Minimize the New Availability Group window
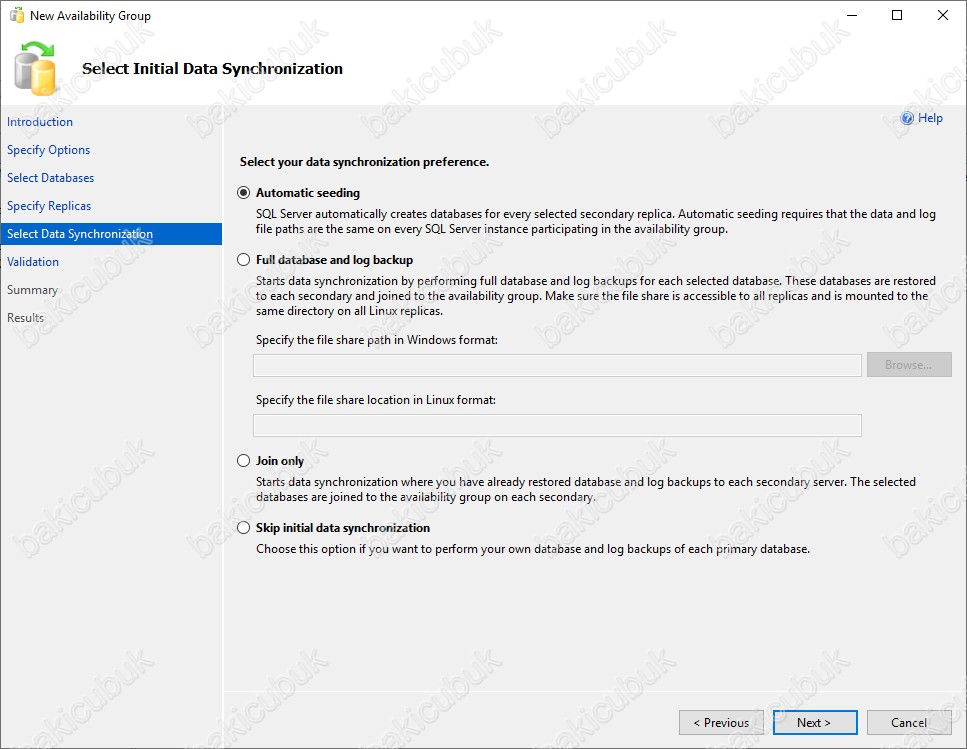Viewport: 967px width, 749px height. click(x=852, y=15)
